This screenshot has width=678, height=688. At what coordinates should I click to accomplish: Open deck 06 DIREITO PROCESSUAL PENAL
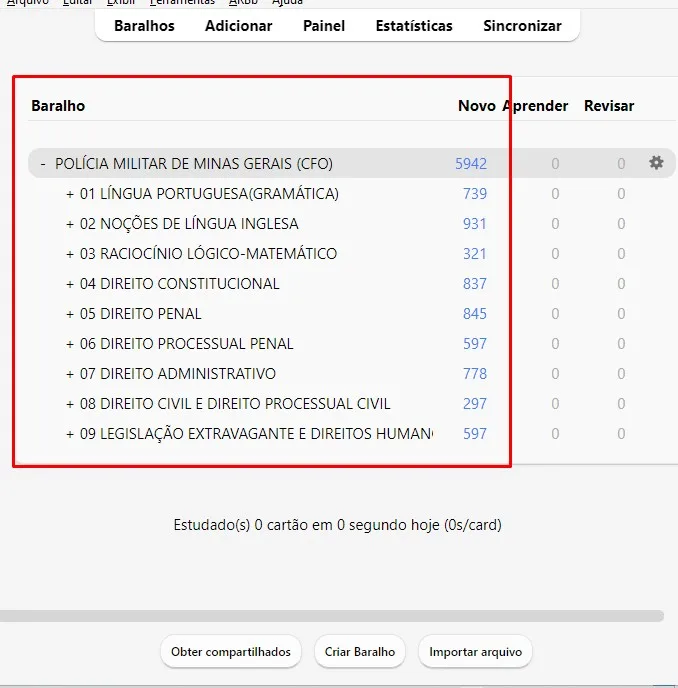point(187,344)
